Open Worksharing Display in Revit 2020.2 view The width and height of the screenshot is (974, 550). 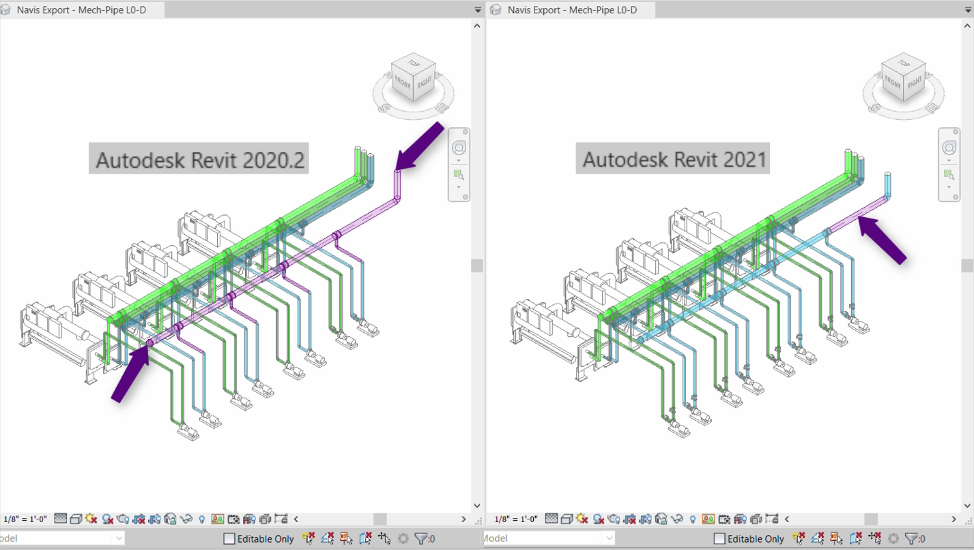pyautogui.click(x=217, y=518)
